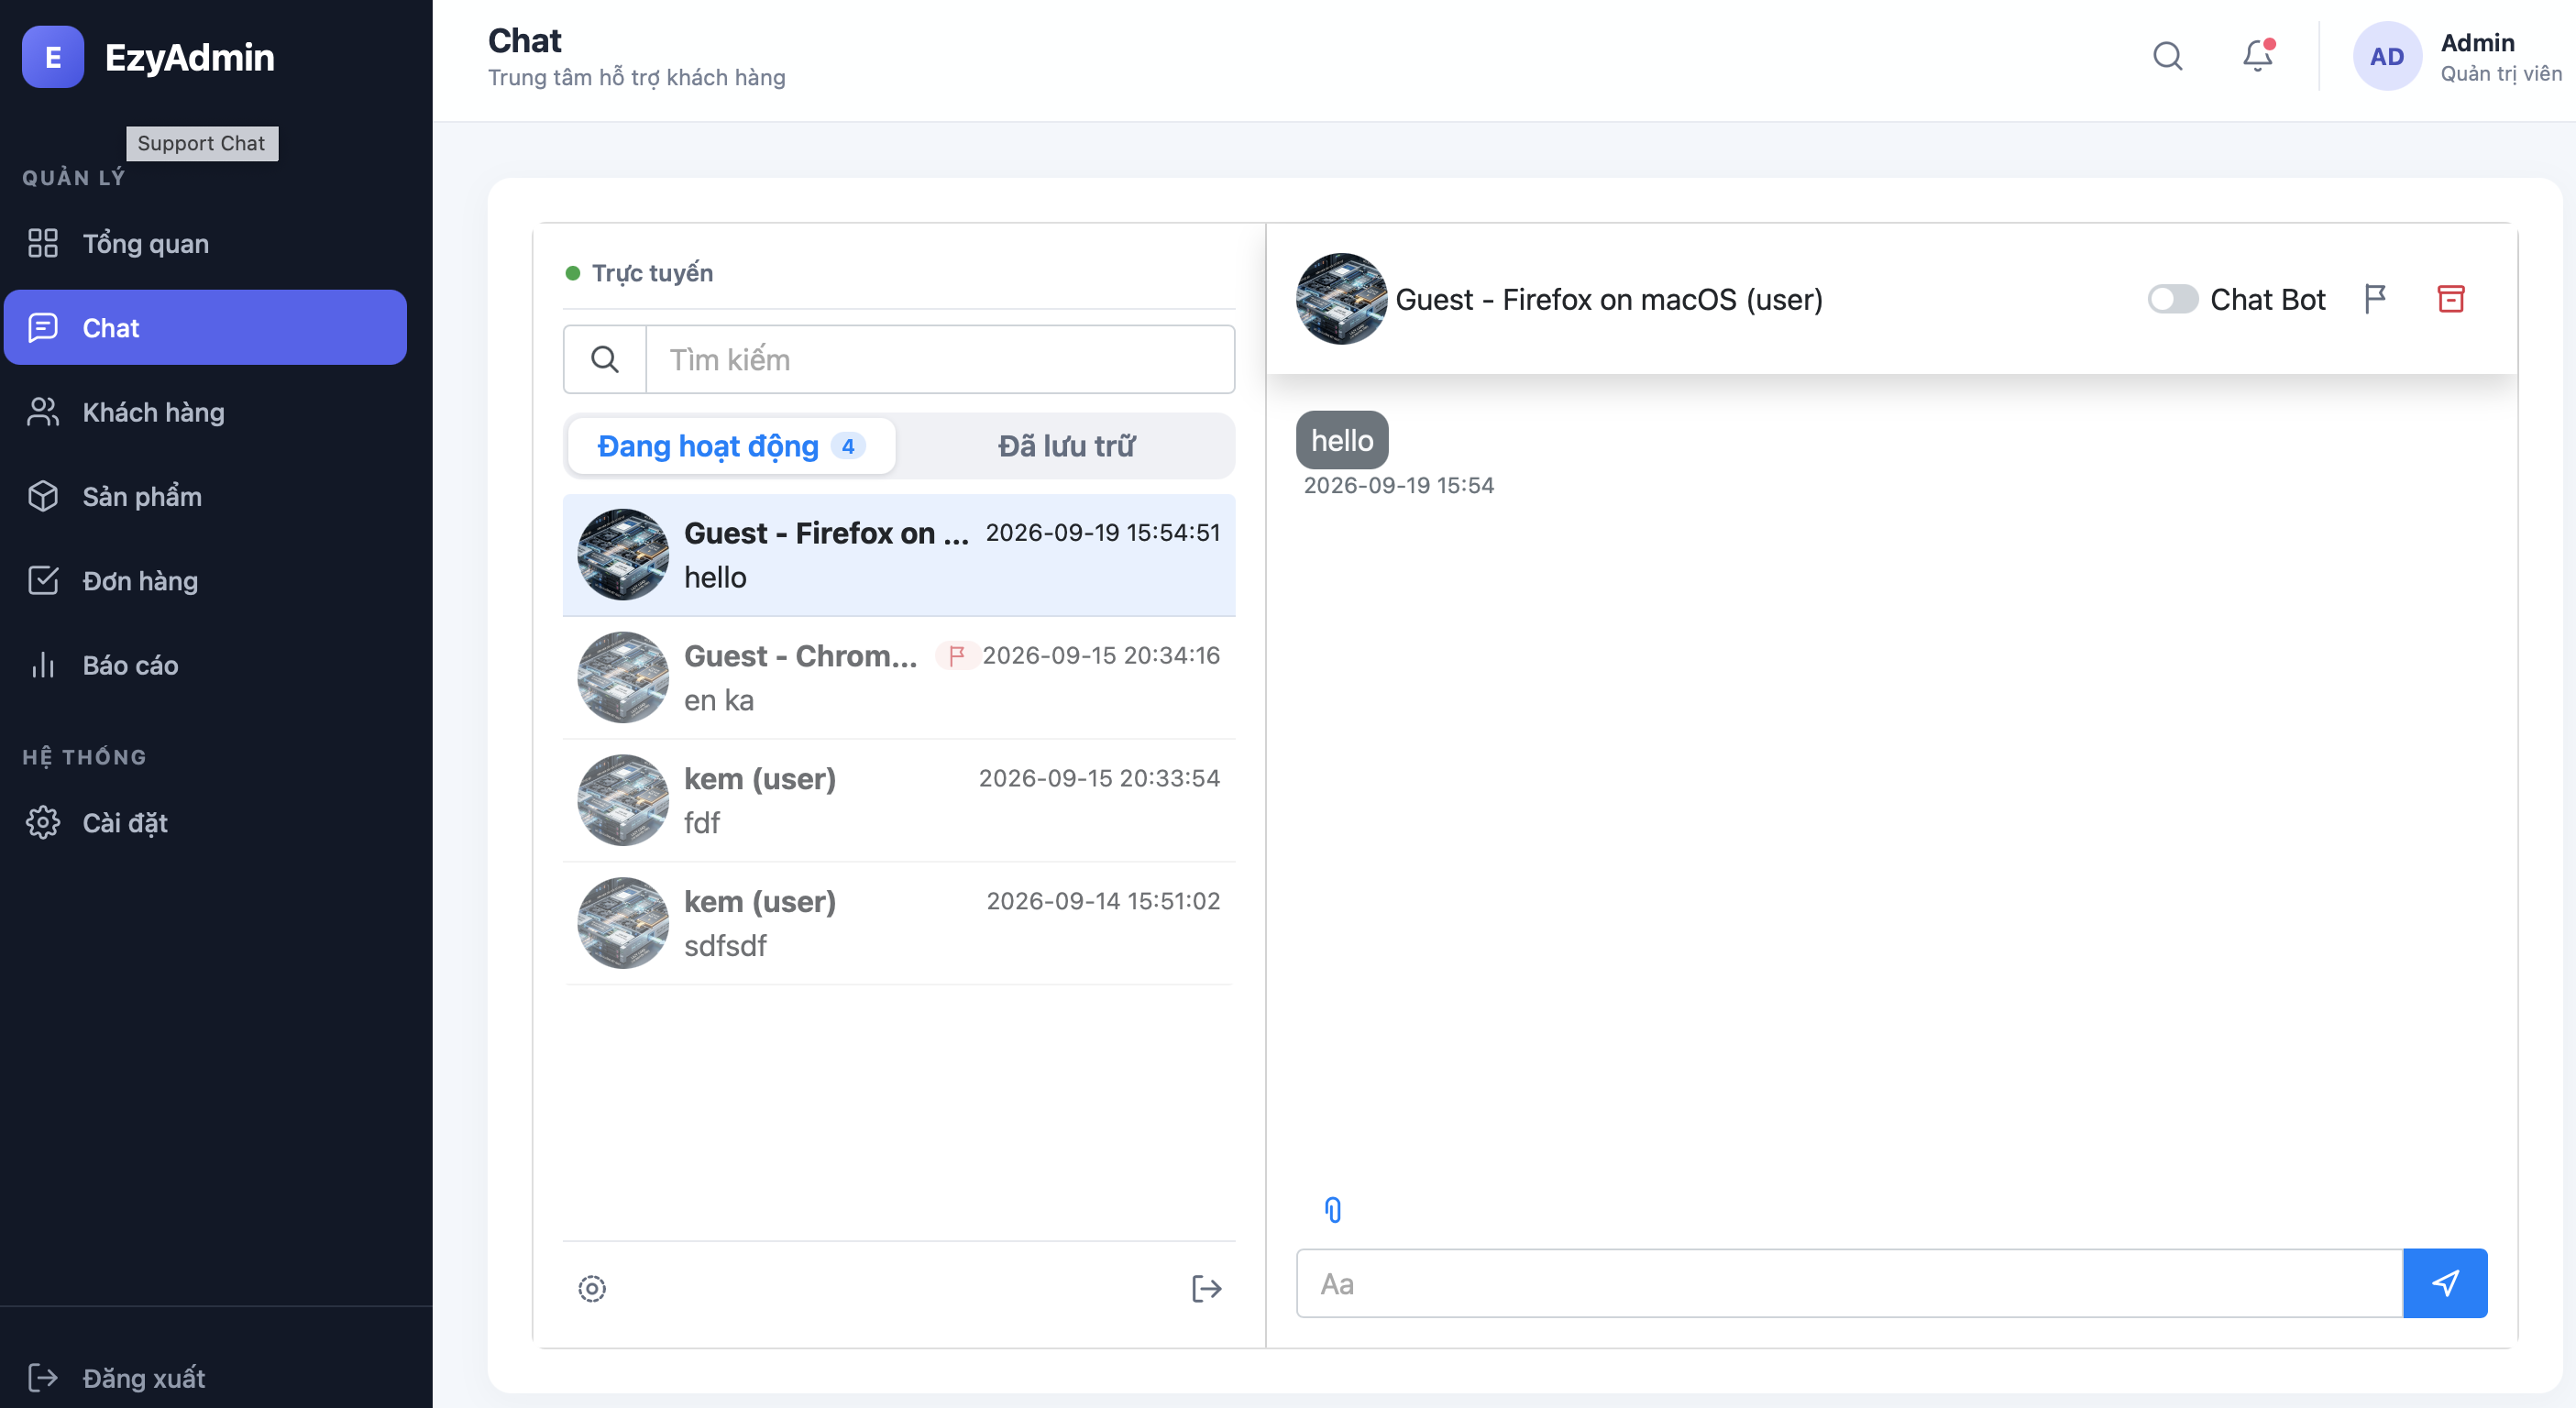Archive the conversation with red archive icon
The width and height of the screenshot is (2576, 1408).
[2451, 299]
